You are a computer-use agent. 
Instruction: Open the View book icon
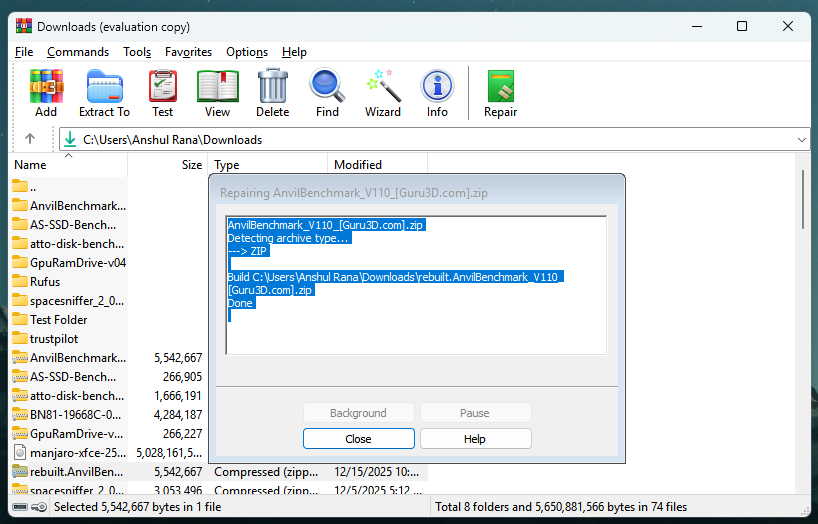(218, 86)
